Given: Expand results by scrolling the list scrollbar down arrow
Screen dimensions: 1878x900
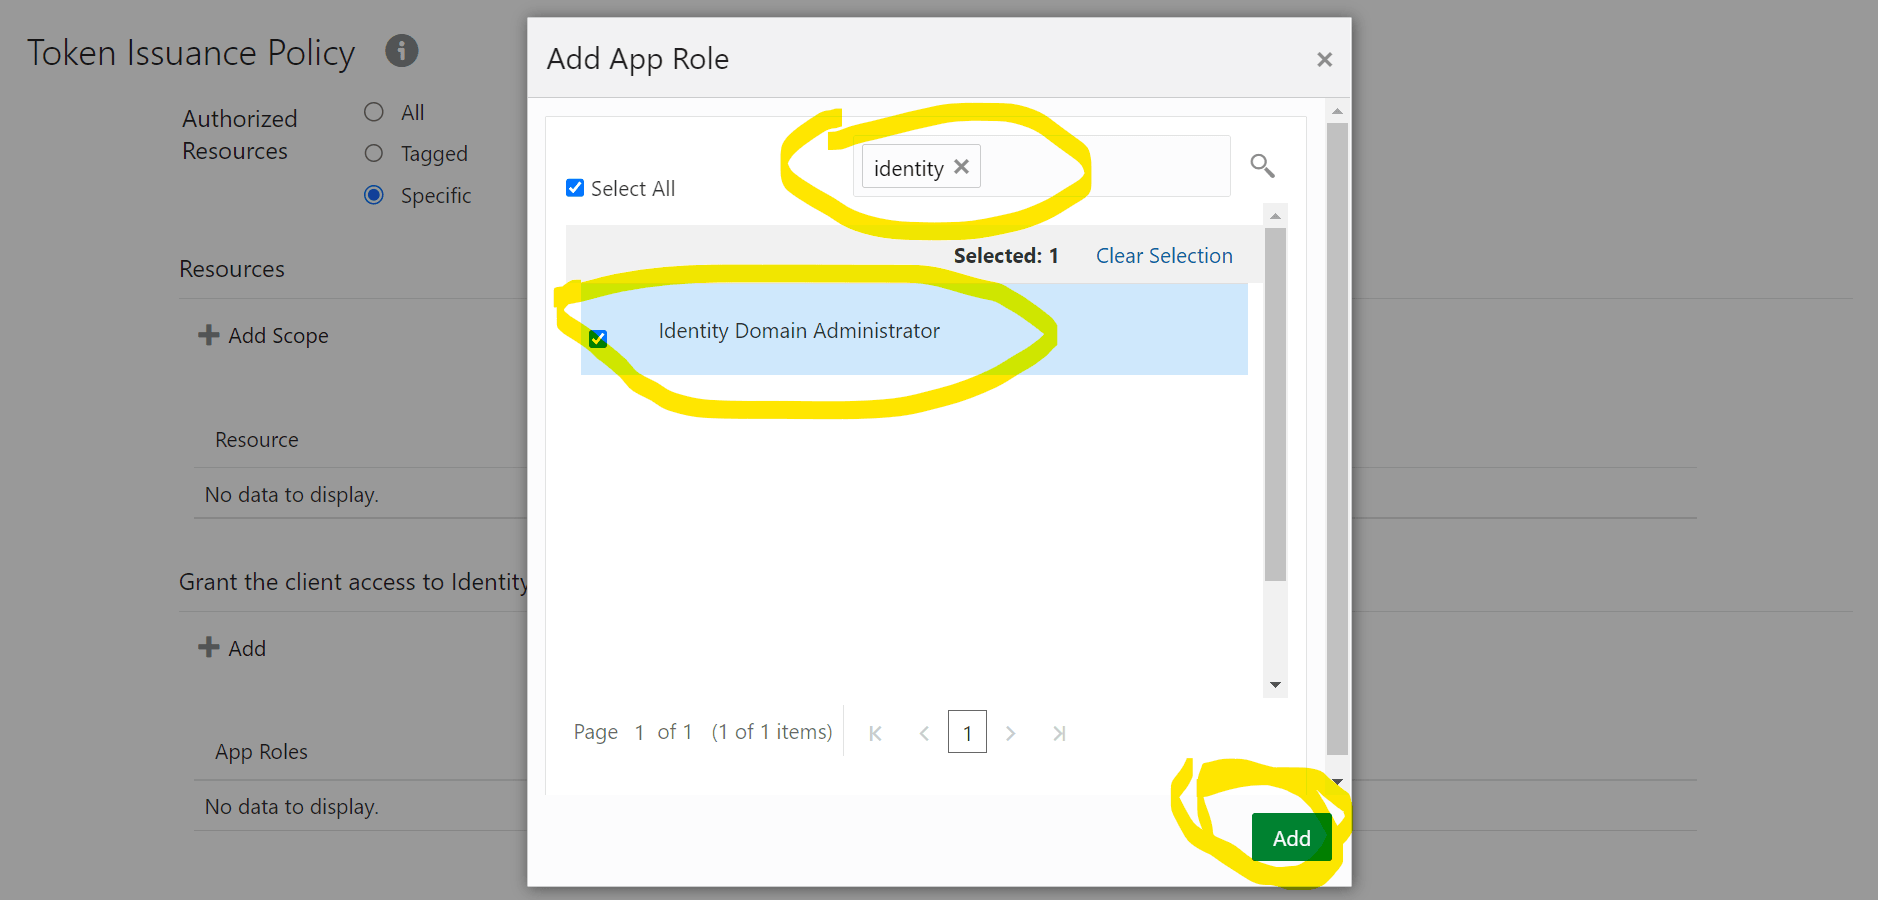Looking at the screenshot, I should click(x=1275, y=685).
